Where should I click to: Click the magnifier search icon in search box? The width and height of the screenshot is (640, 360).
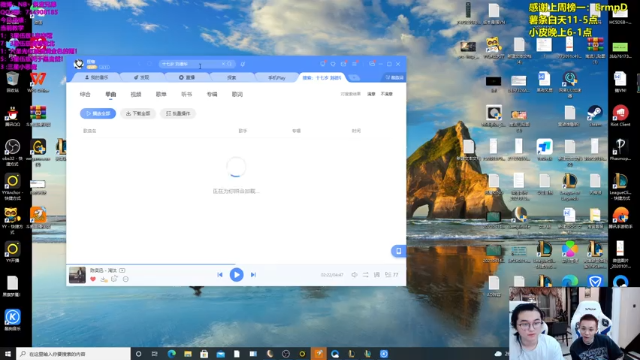(230, 64)
